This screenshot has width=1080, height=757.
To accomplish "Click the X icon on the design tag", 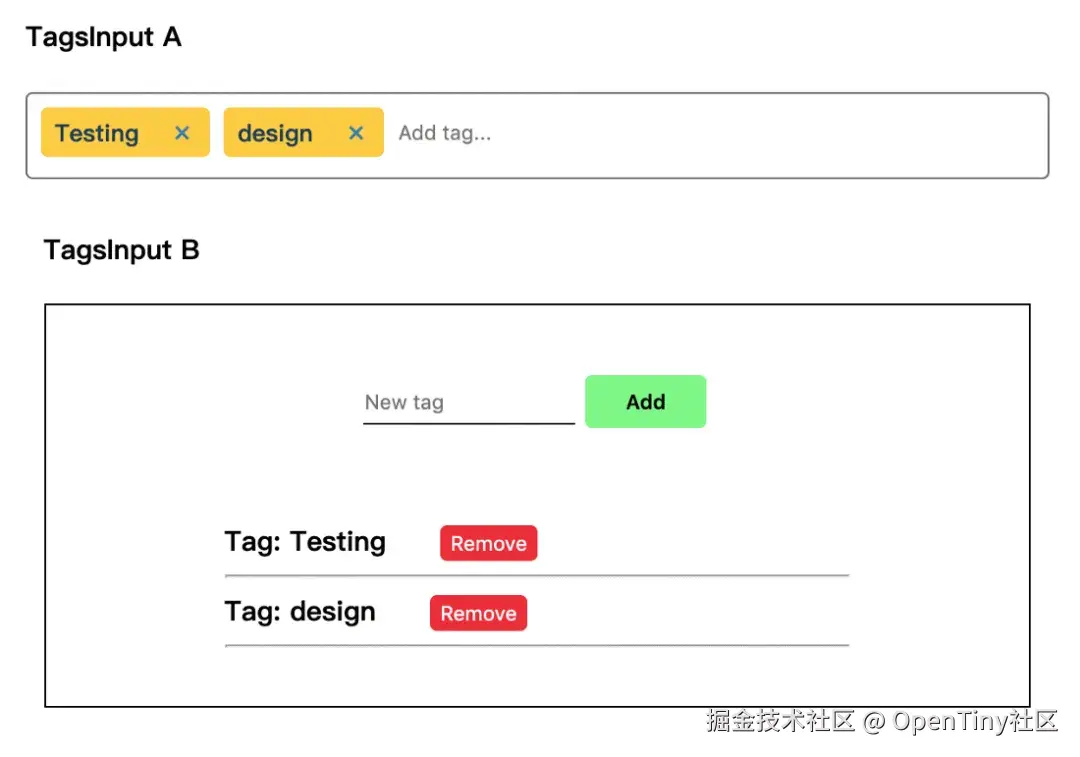I will tap(356, 133).
